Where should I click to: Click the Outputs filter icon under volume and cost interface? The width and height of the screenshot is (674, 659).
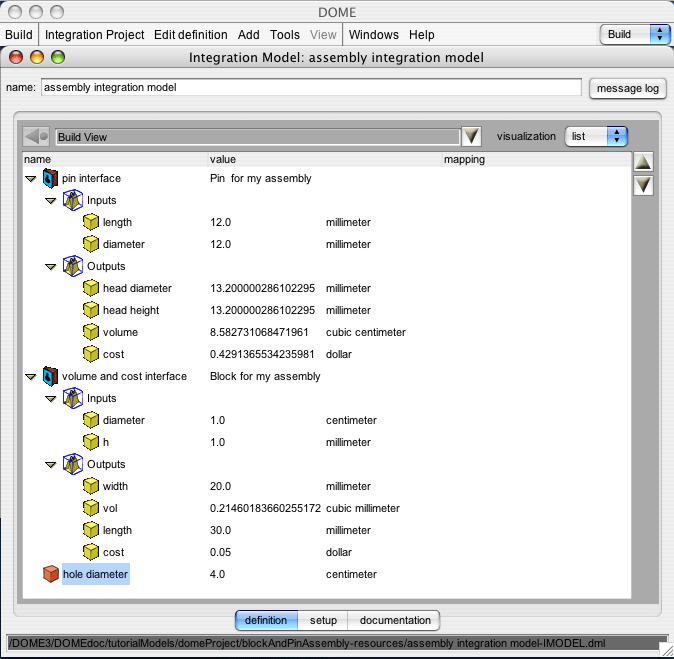73,464
